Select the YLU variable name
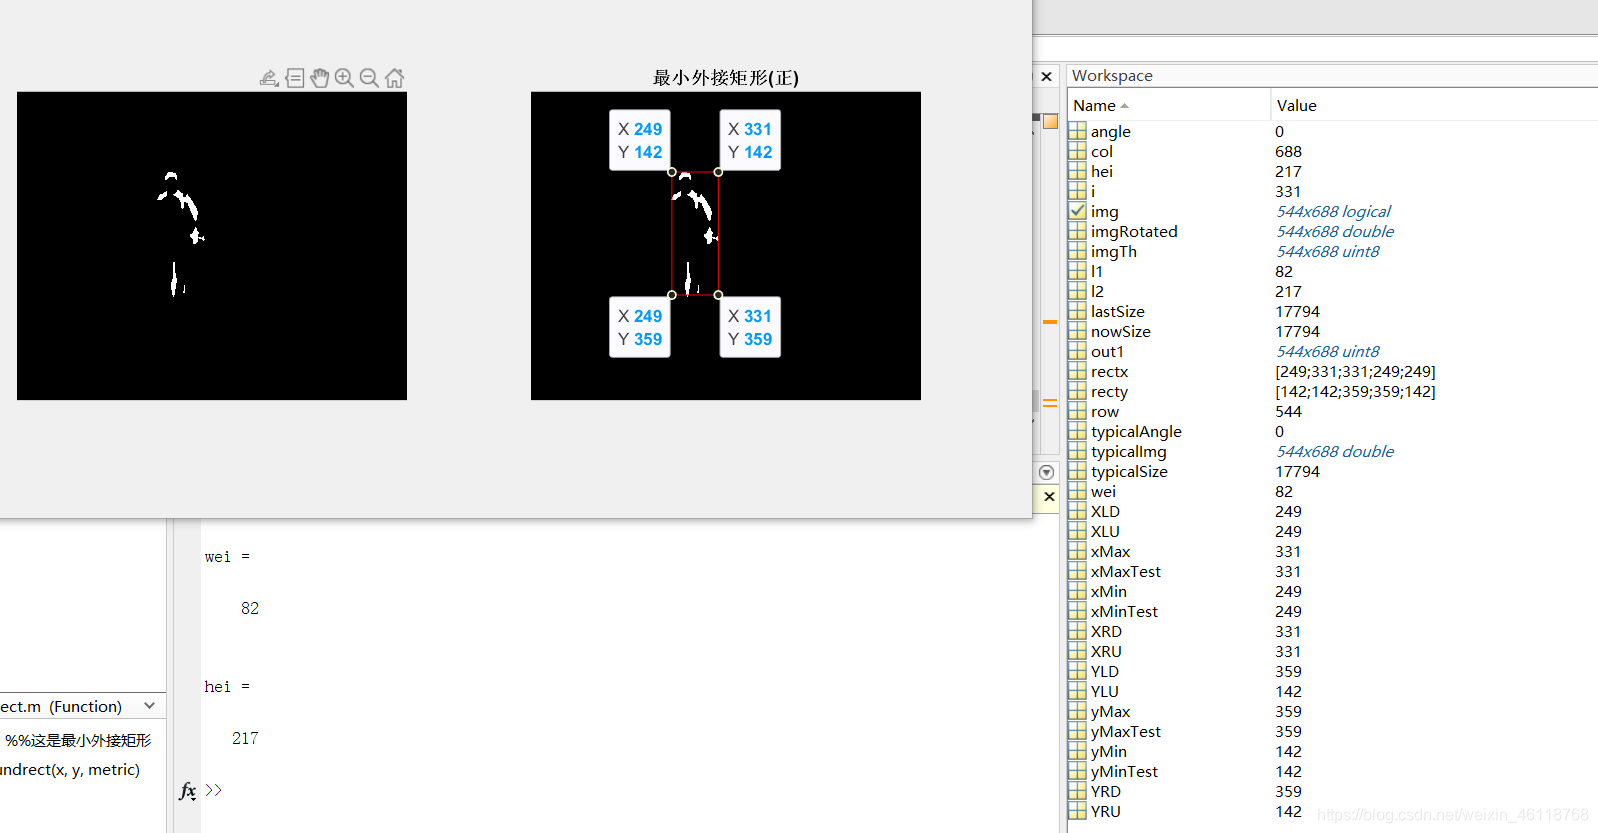This screenshot has height=833, width=1598. (x=1104, y=691)
